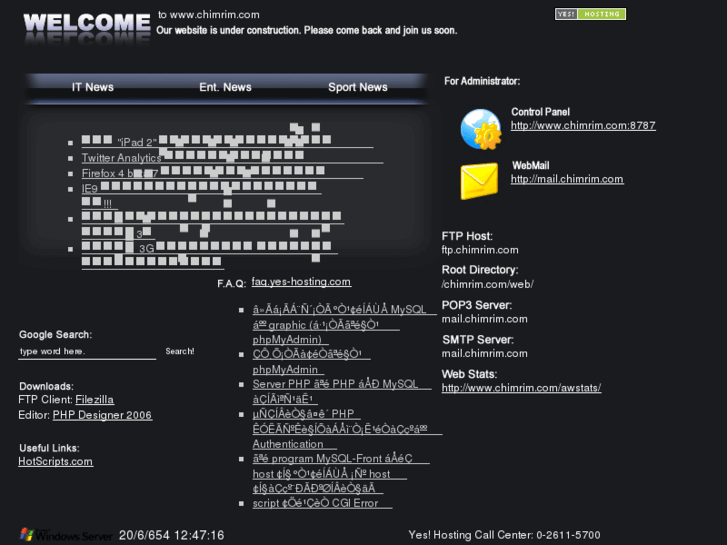Screen dimensions: 727x545
Task: Open the mail.chimrim.com WebMail link
Action: click(x=567, y=179)
